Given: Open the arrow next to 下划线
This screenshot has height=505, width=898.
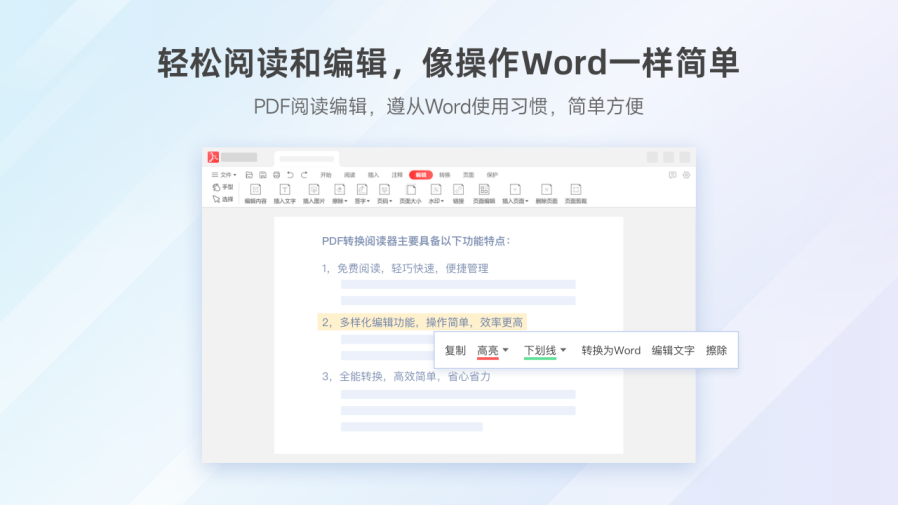Looking at the screenshot, I should point(564,350).
